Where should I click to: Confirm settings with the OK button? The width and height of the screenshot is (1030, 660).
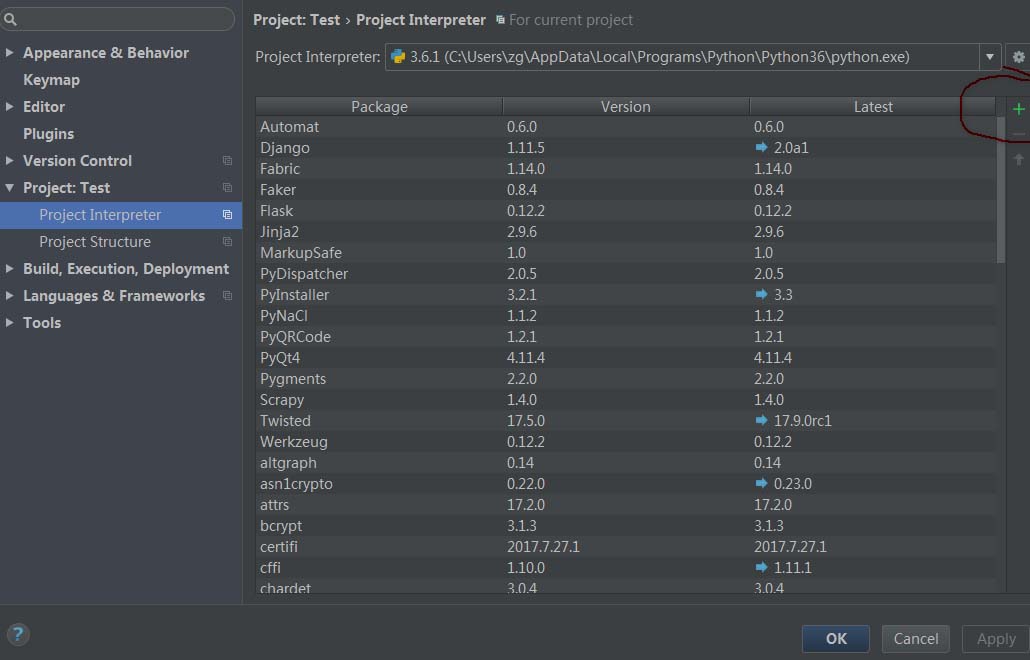[x=836, y=638]
